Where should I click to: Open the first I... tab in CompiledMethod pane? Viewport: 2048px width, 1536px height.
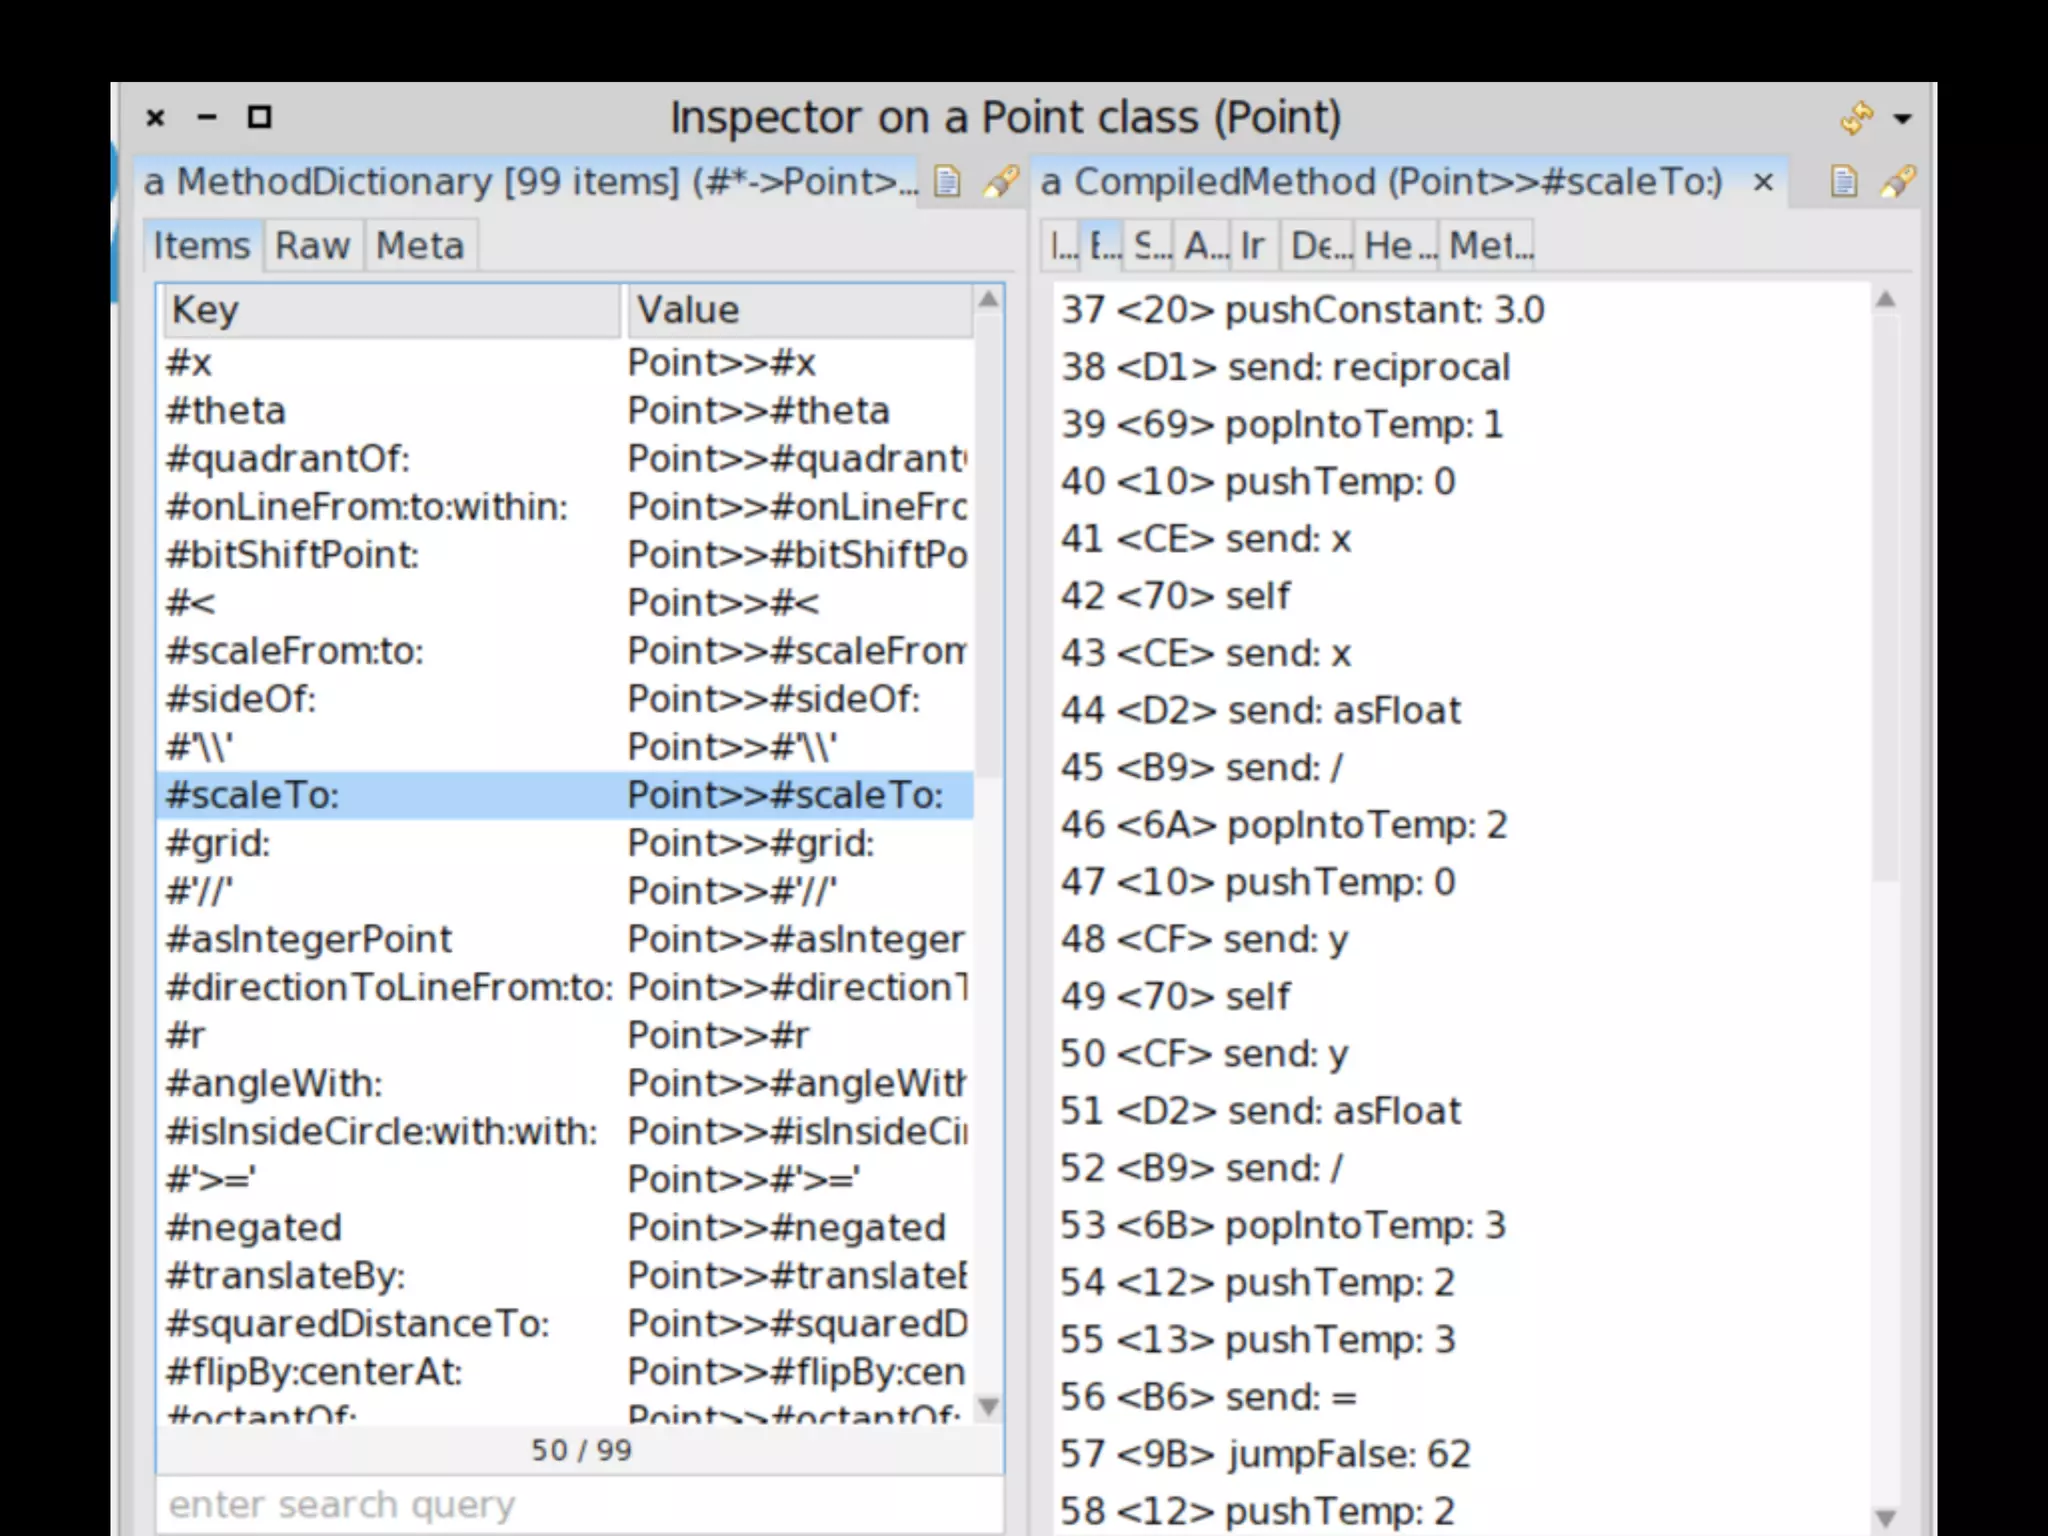1063,245
